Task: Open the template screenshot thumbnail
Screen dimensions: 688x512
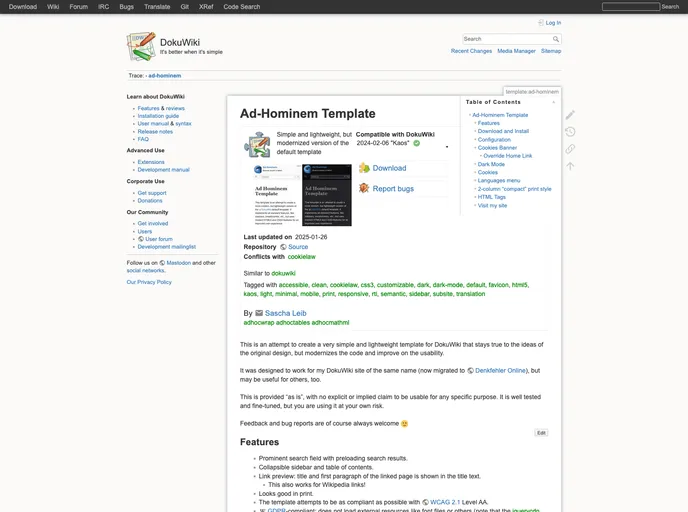Action: point(302,195)
